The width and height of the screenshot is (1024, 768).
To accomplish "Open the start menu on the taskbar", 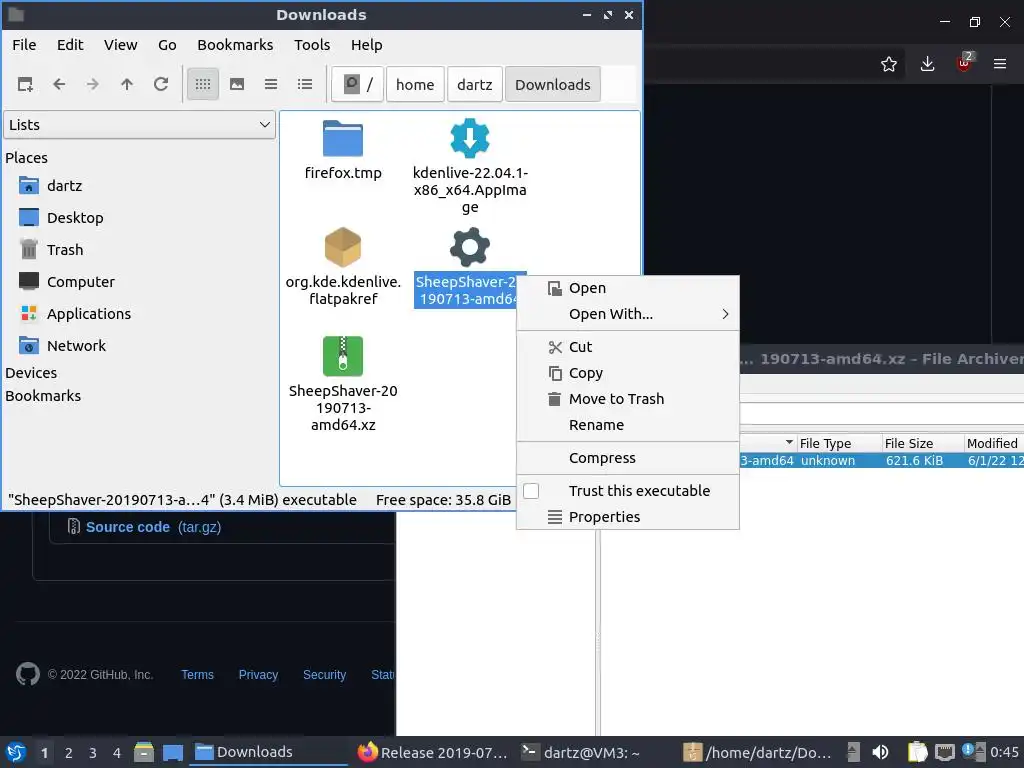I will pyautogui.click(x=16, y=752).
